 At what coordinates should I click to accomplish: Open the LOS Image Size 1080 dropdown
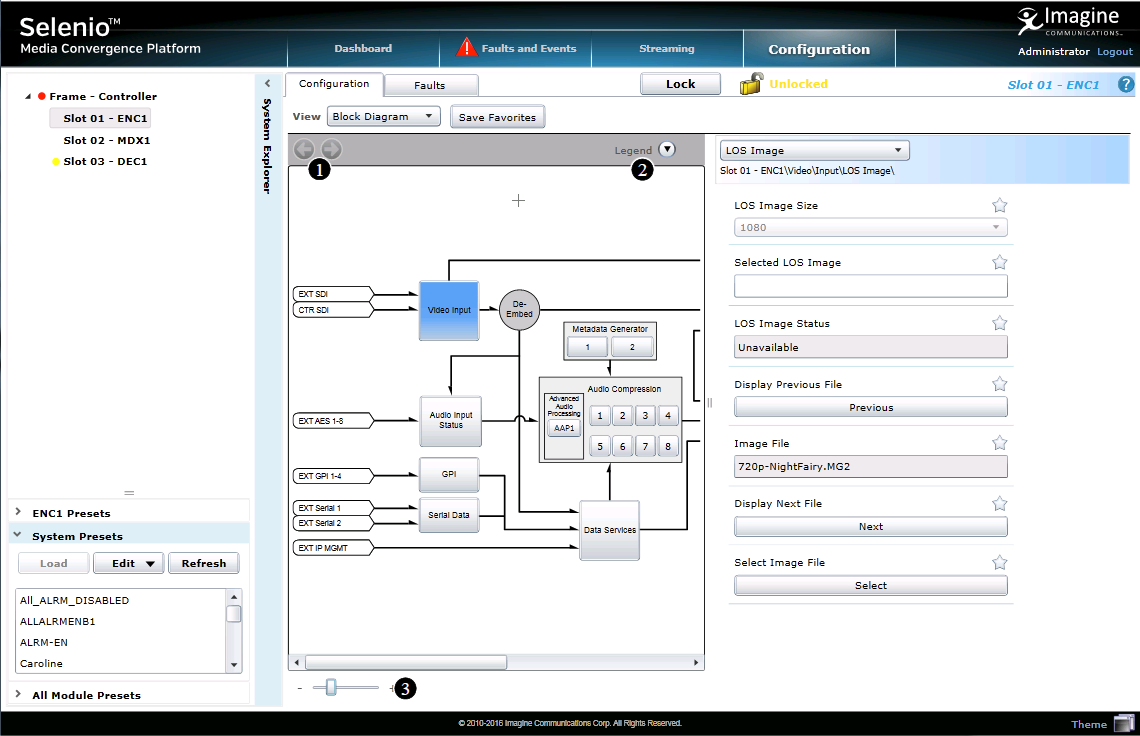(870, 228)
